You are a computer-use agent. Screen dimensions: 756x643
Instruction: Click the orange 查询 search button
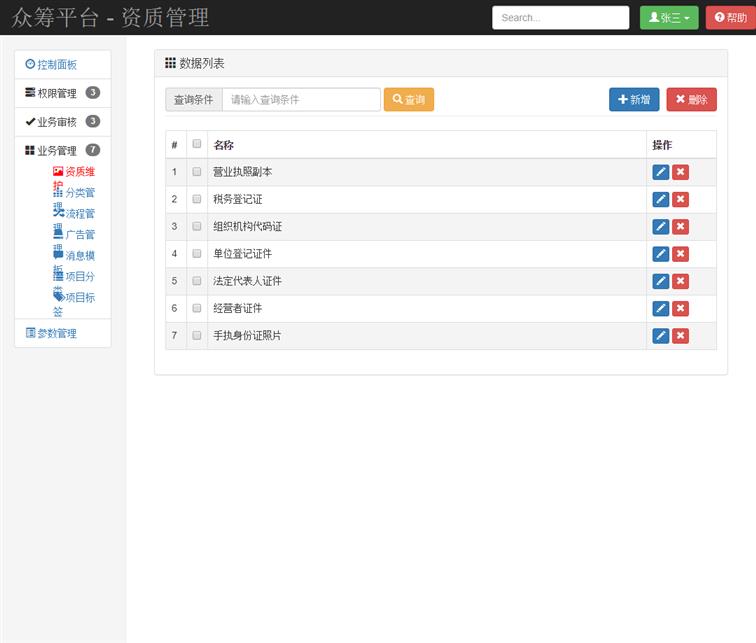coord(409,100)
